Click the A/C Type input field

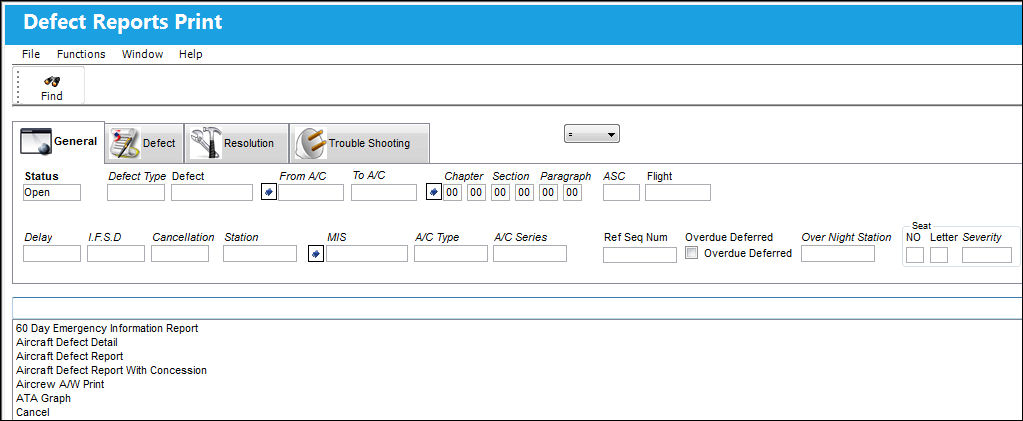[451, 254]
